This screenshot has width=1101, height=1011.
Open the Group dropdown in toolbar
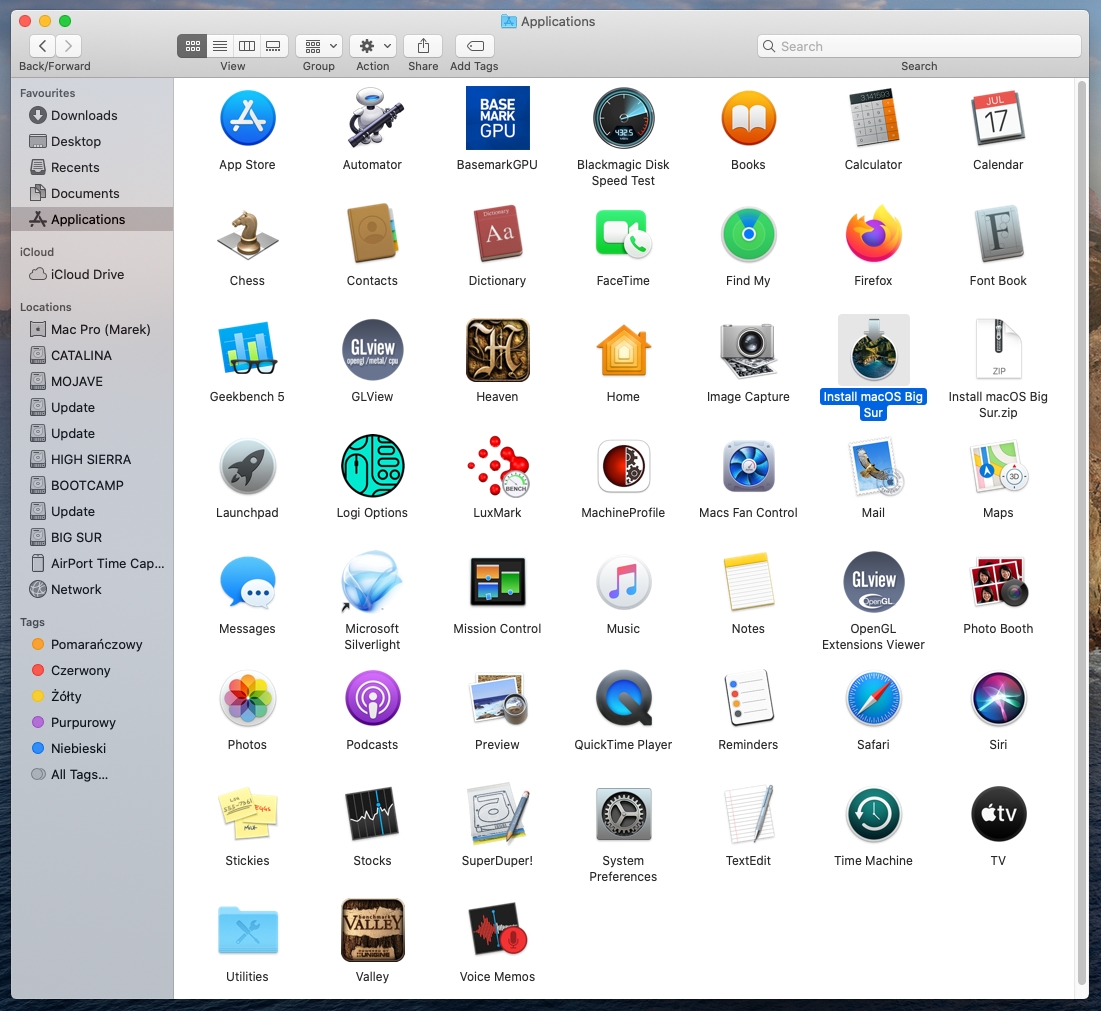tap(319, 46)
